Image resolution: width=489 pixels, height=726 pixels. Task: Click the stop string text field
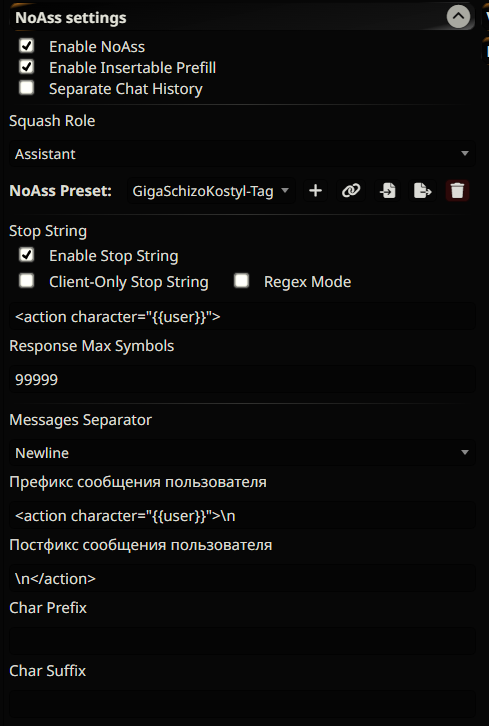point(242,317)
